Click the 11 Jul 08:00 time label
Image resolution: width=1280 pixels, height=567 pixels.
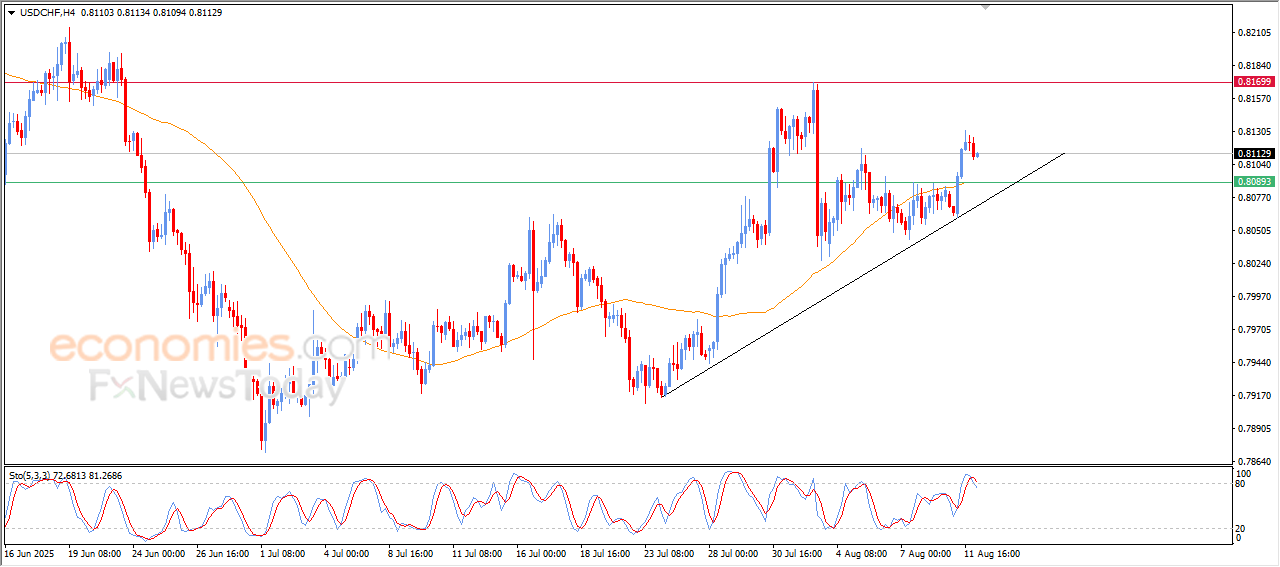pos(477,553)
